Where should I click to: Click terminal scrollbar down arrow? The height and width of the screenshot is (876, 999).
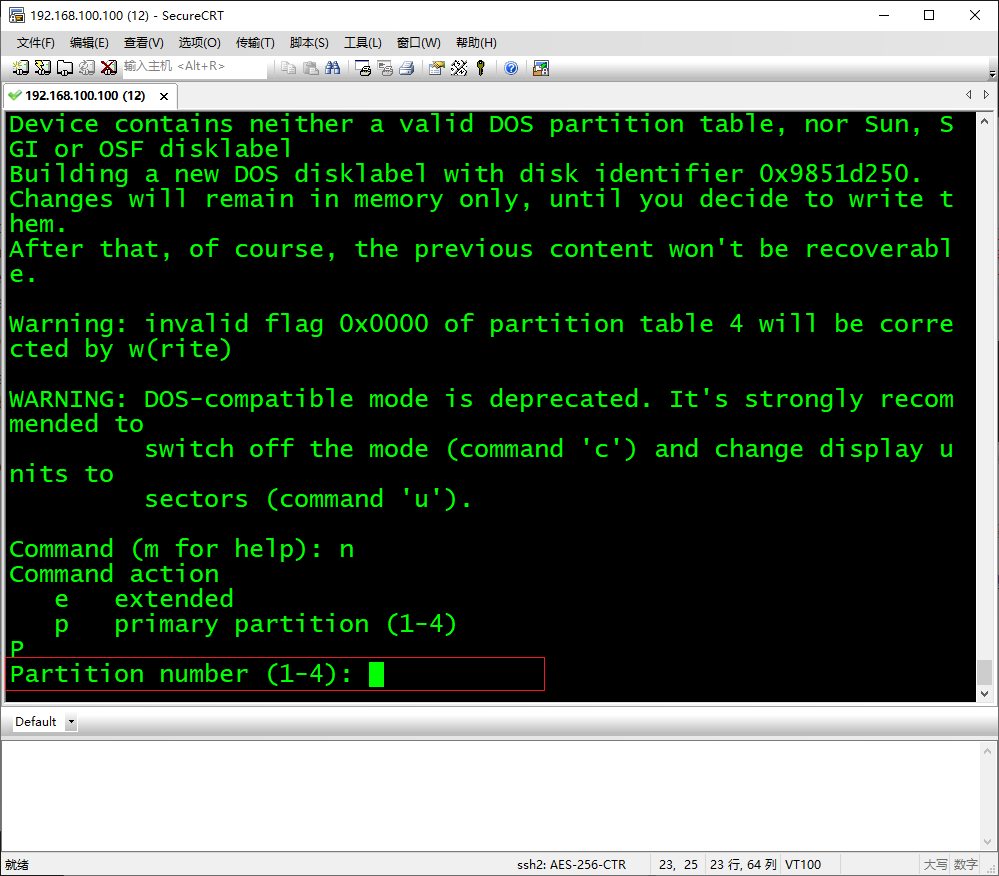coord(984,694)
